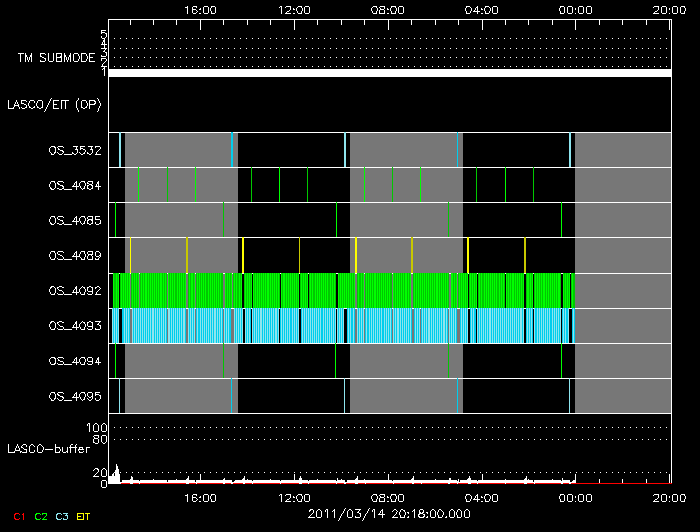Screen dimensions: 700x532
Task: Click the green C2 legend entry
Action: (x=40, y=515)
